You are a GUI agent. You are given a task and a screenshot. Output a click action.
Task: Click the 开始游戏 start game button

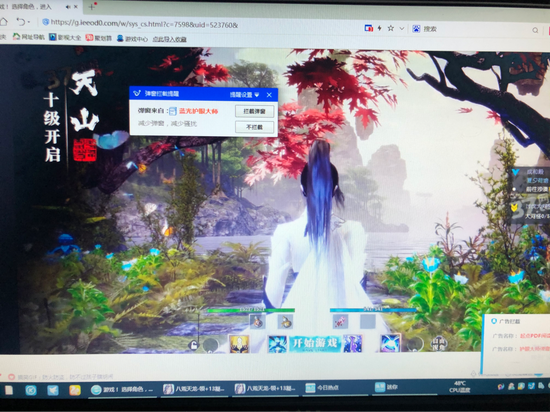(x=315, y=343)
